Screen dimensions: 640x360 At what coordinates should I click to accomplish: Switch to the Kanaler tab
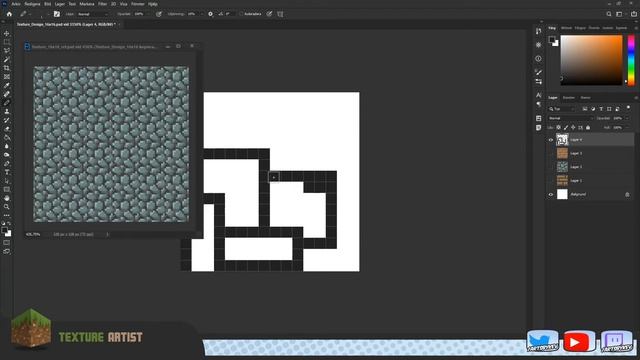pos(569,98)
